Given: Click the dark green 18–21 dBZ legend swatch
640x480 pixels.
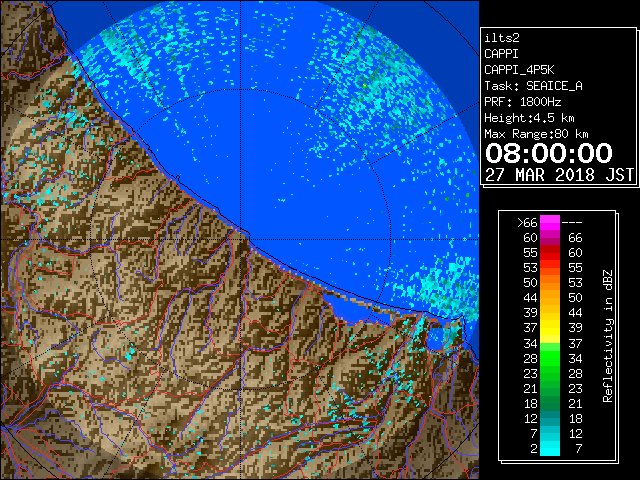Looking at the screenshot, I should [x=550, y=403].
